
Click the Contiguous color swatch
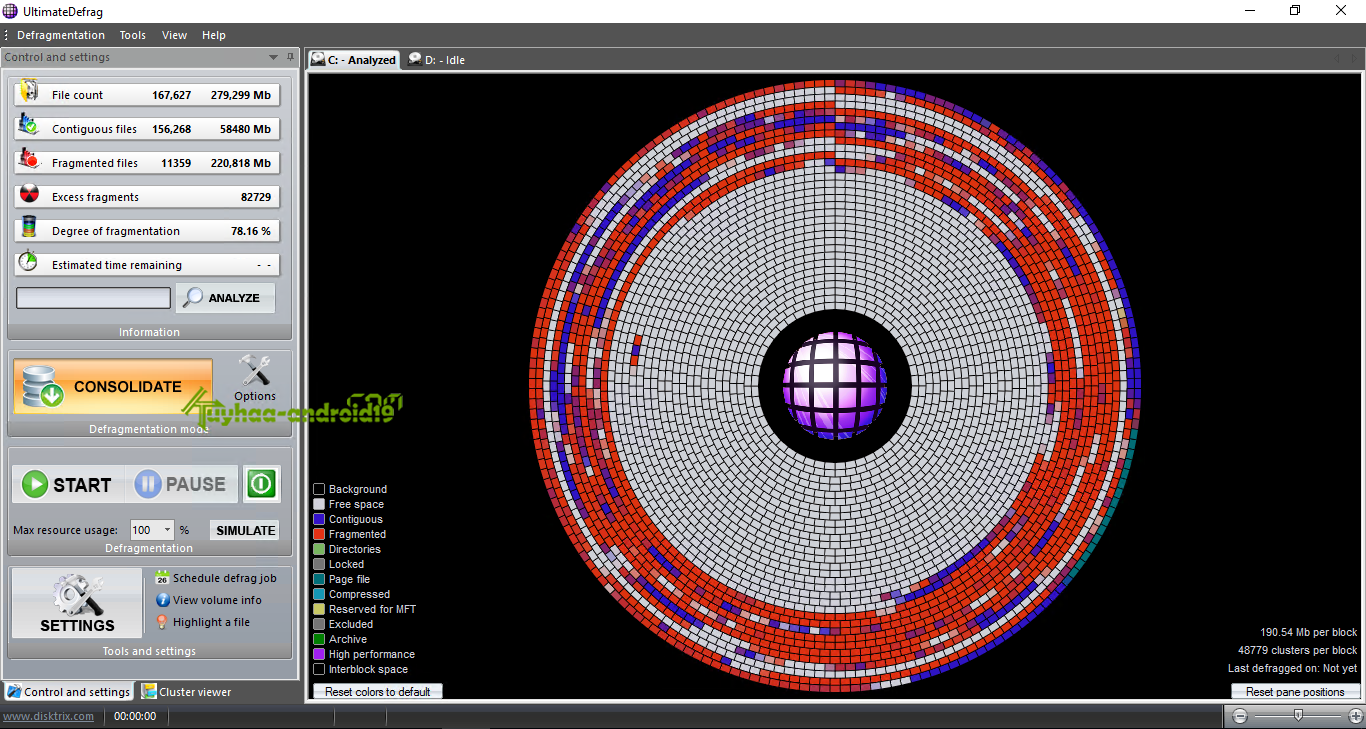click(319, 519)
